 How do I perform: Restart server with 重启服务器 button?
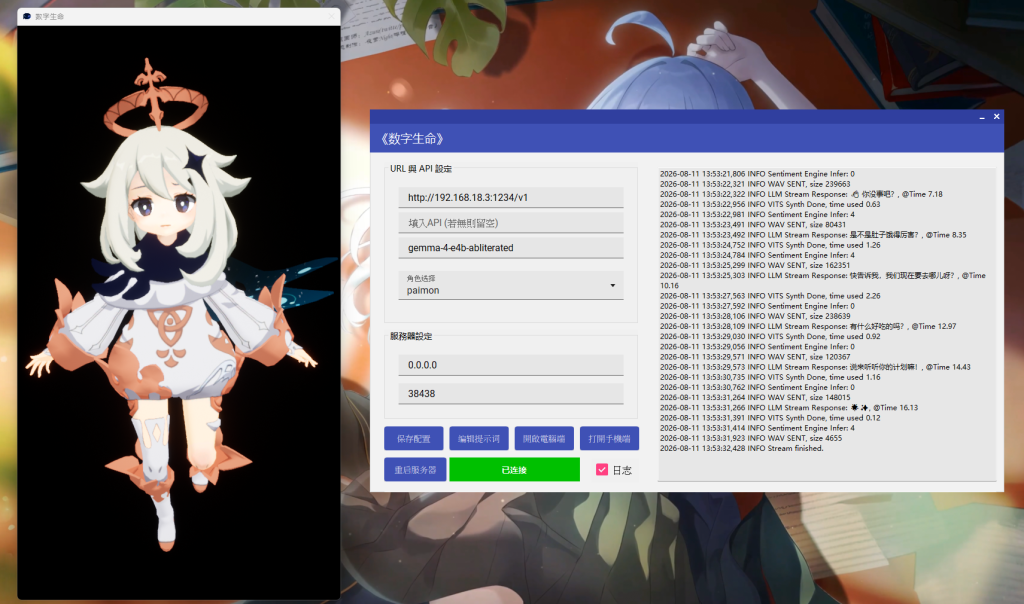(x=415, y=469)
